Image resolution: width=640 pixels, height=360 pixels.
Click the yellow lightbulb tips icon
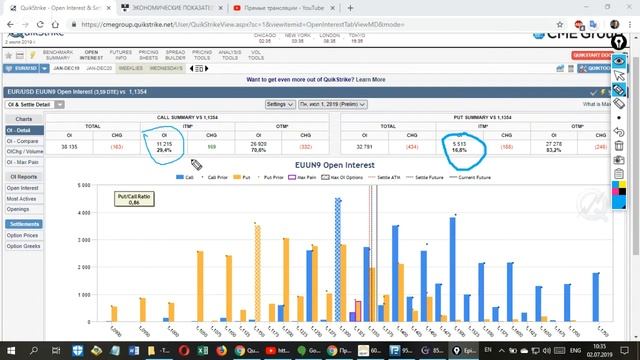32,56
